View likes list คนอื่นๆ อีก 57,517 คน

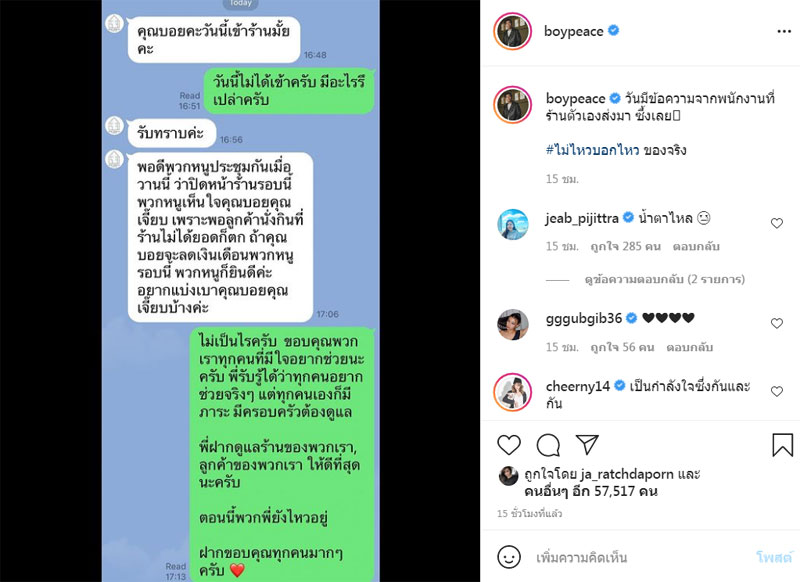[591, 491]
